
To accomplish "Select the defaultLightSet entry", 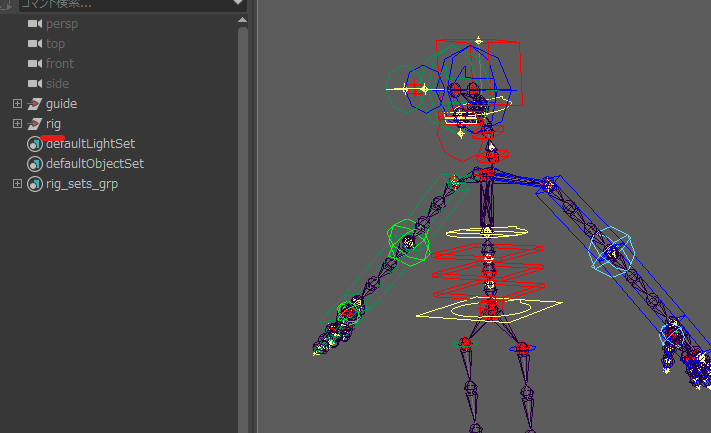I will (x=90, y=144).
